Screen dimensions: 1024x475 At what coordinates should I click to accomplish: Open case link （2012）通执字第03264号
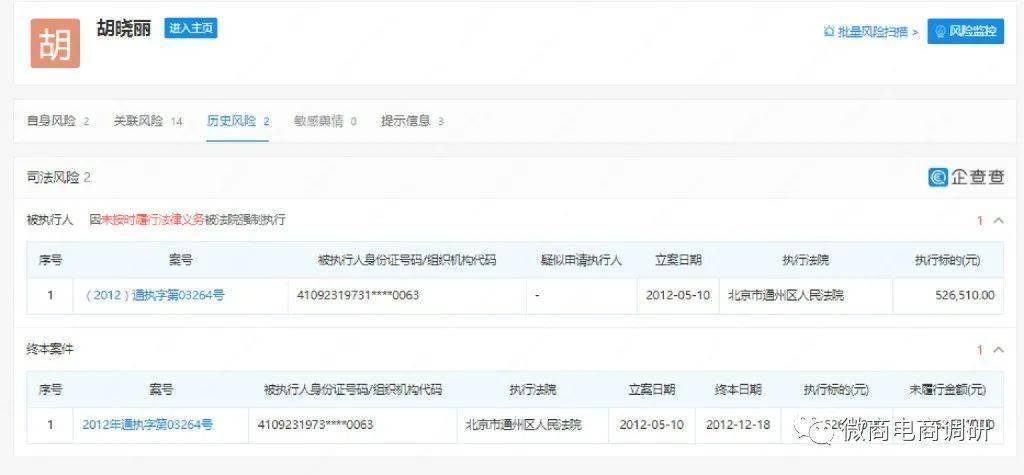click(x=155, y=295)
